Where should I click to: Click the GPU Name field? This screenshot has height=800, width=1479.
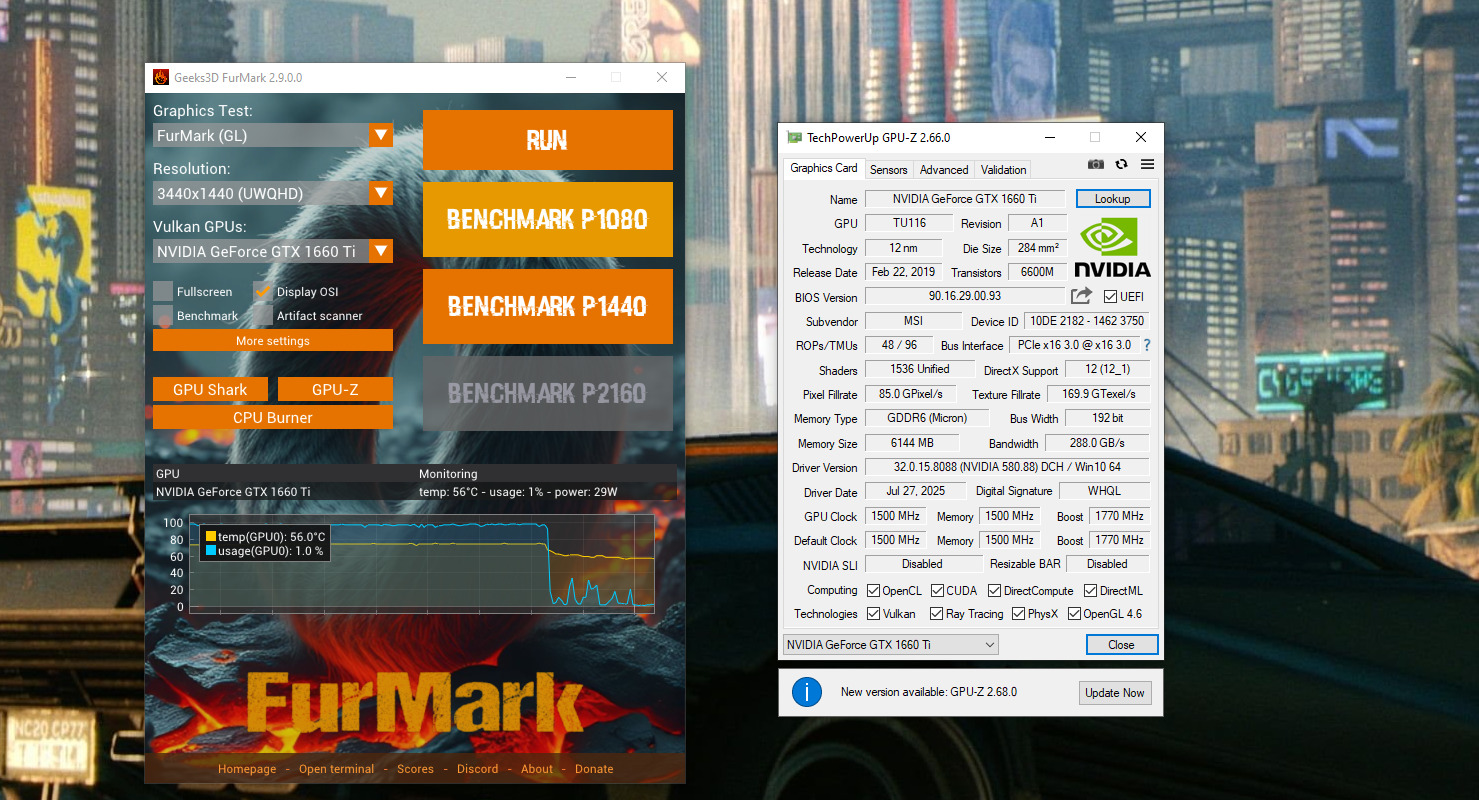click(965, 199)
